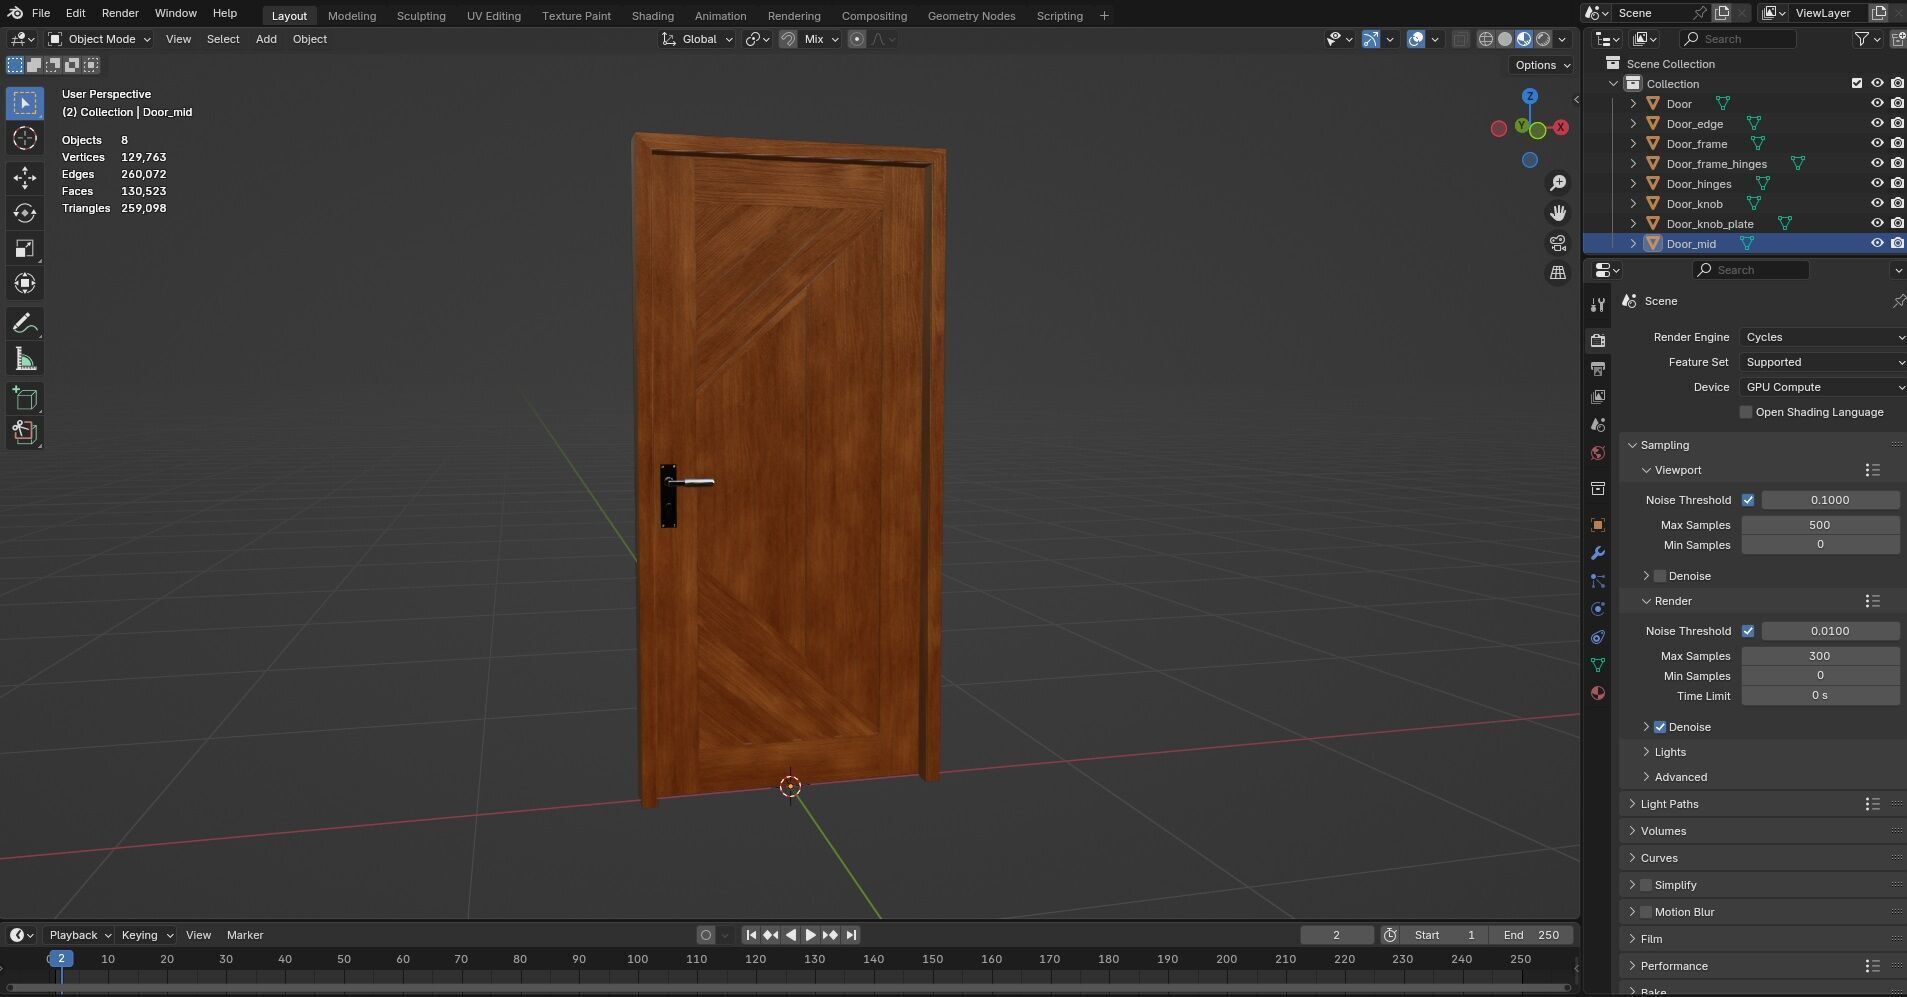Open the Object Data properties tab

1598,665
